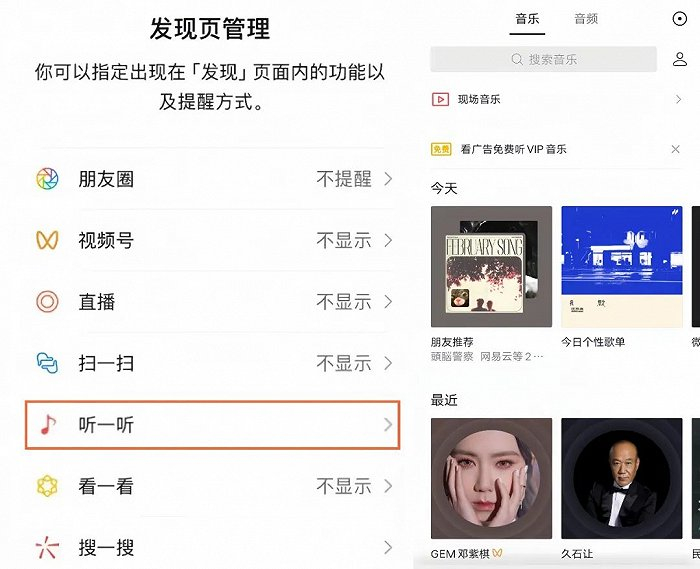
Task: Expand the 视频号 不显示 chevron
Action: pos(388,241)
